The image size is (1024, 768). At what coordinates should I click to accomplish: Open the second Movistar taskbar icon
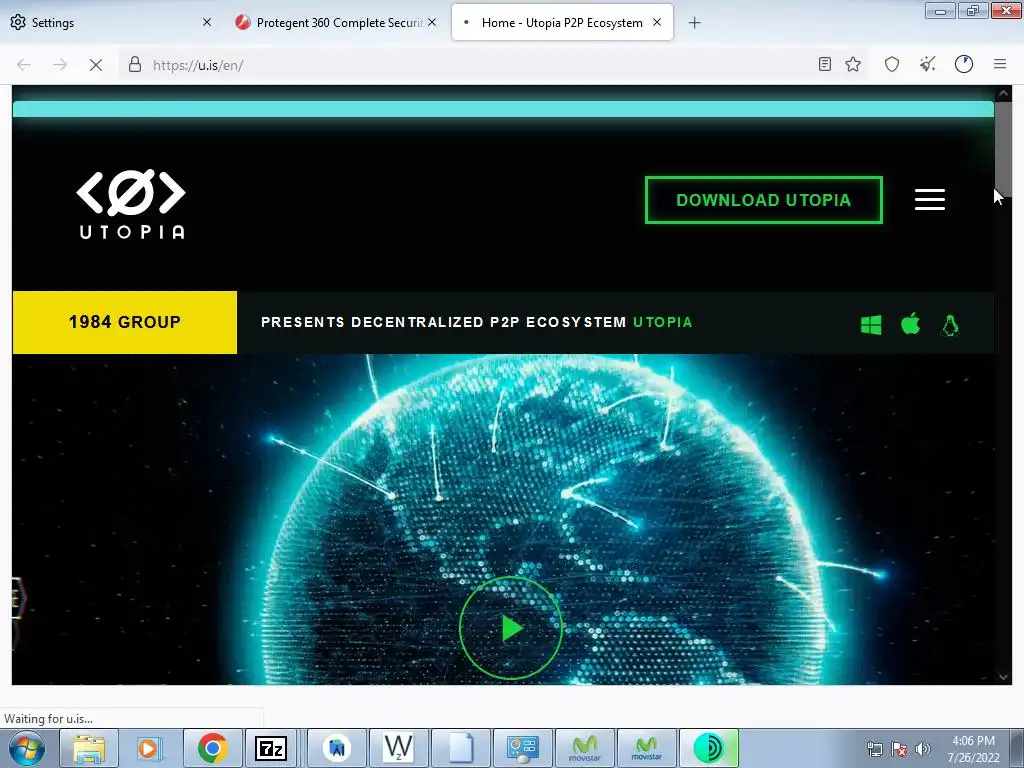(x=647, y=748)
